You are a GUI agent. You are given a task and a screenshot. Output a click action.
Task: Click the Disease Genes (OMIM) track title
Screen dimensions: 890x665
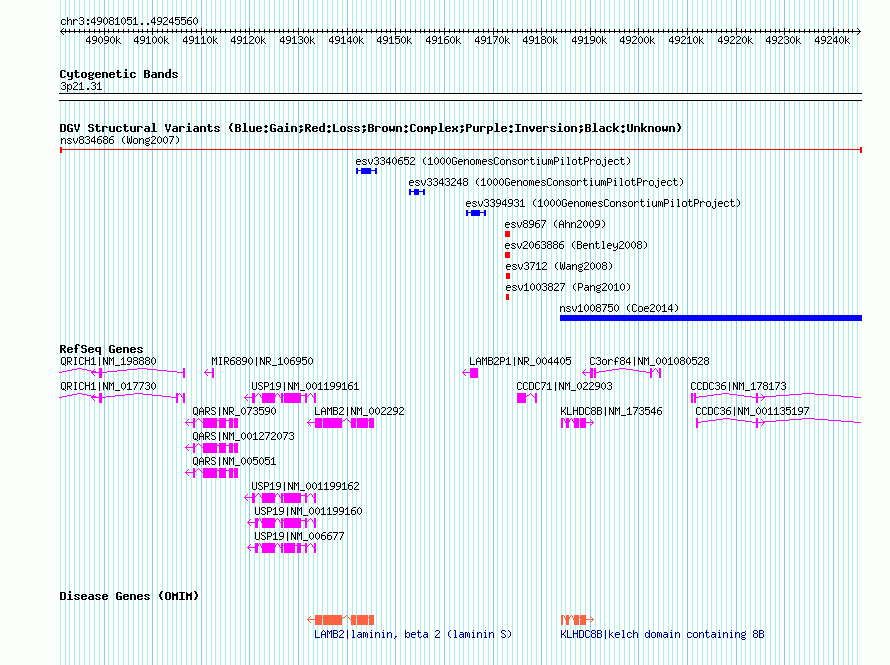(129, 596)
